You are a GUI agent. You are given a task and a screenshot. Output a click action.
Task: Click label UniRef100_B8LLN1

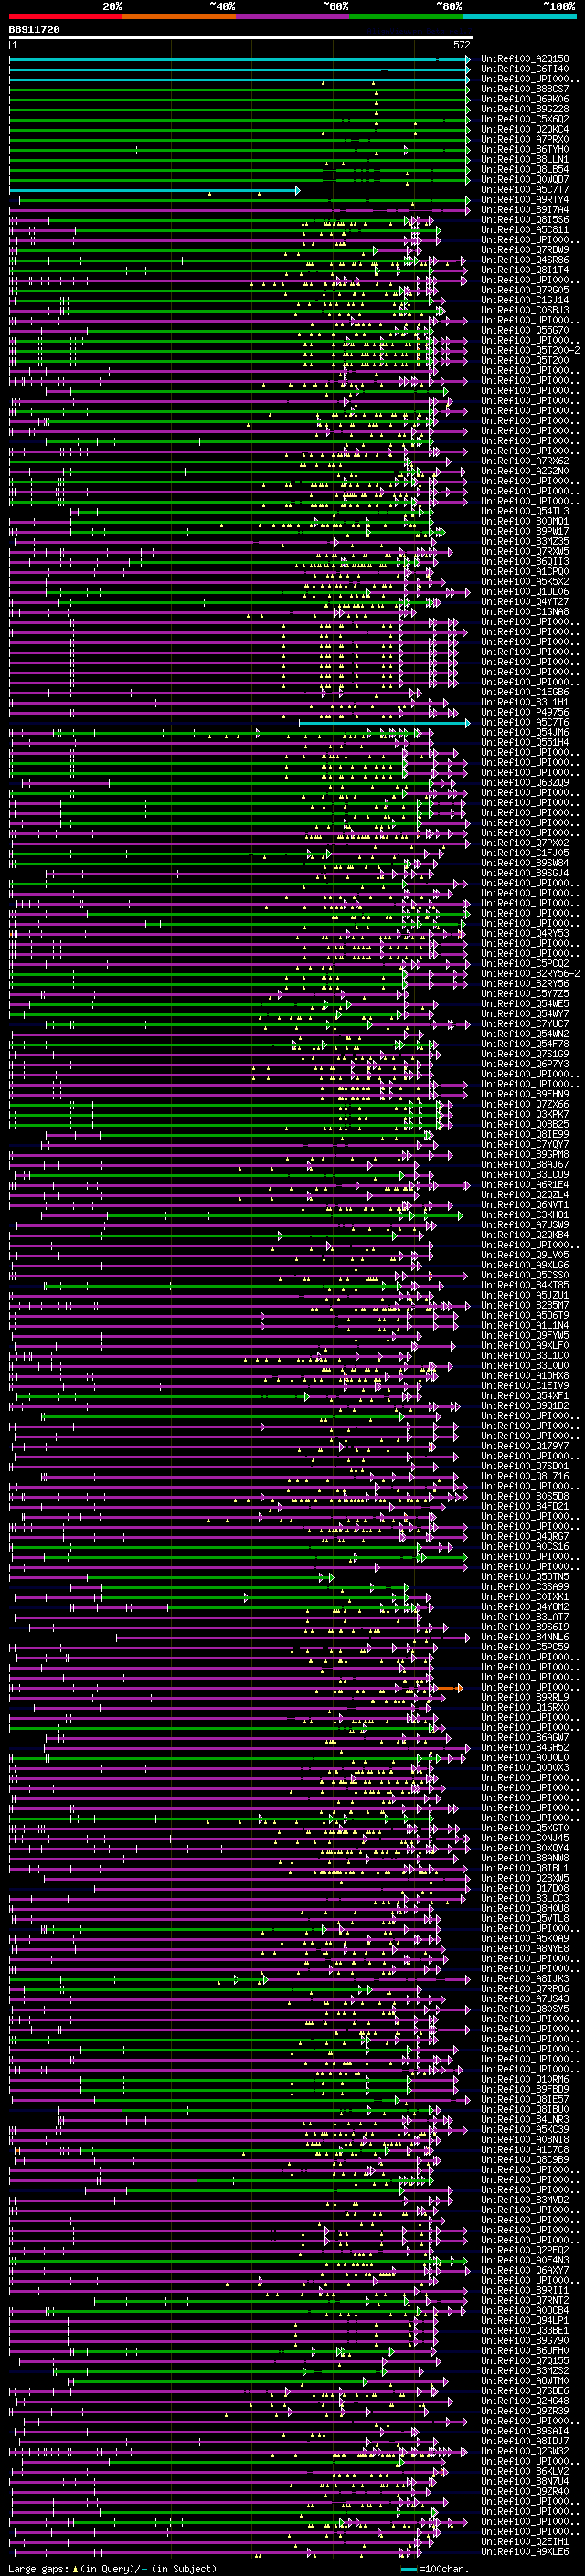525,159
